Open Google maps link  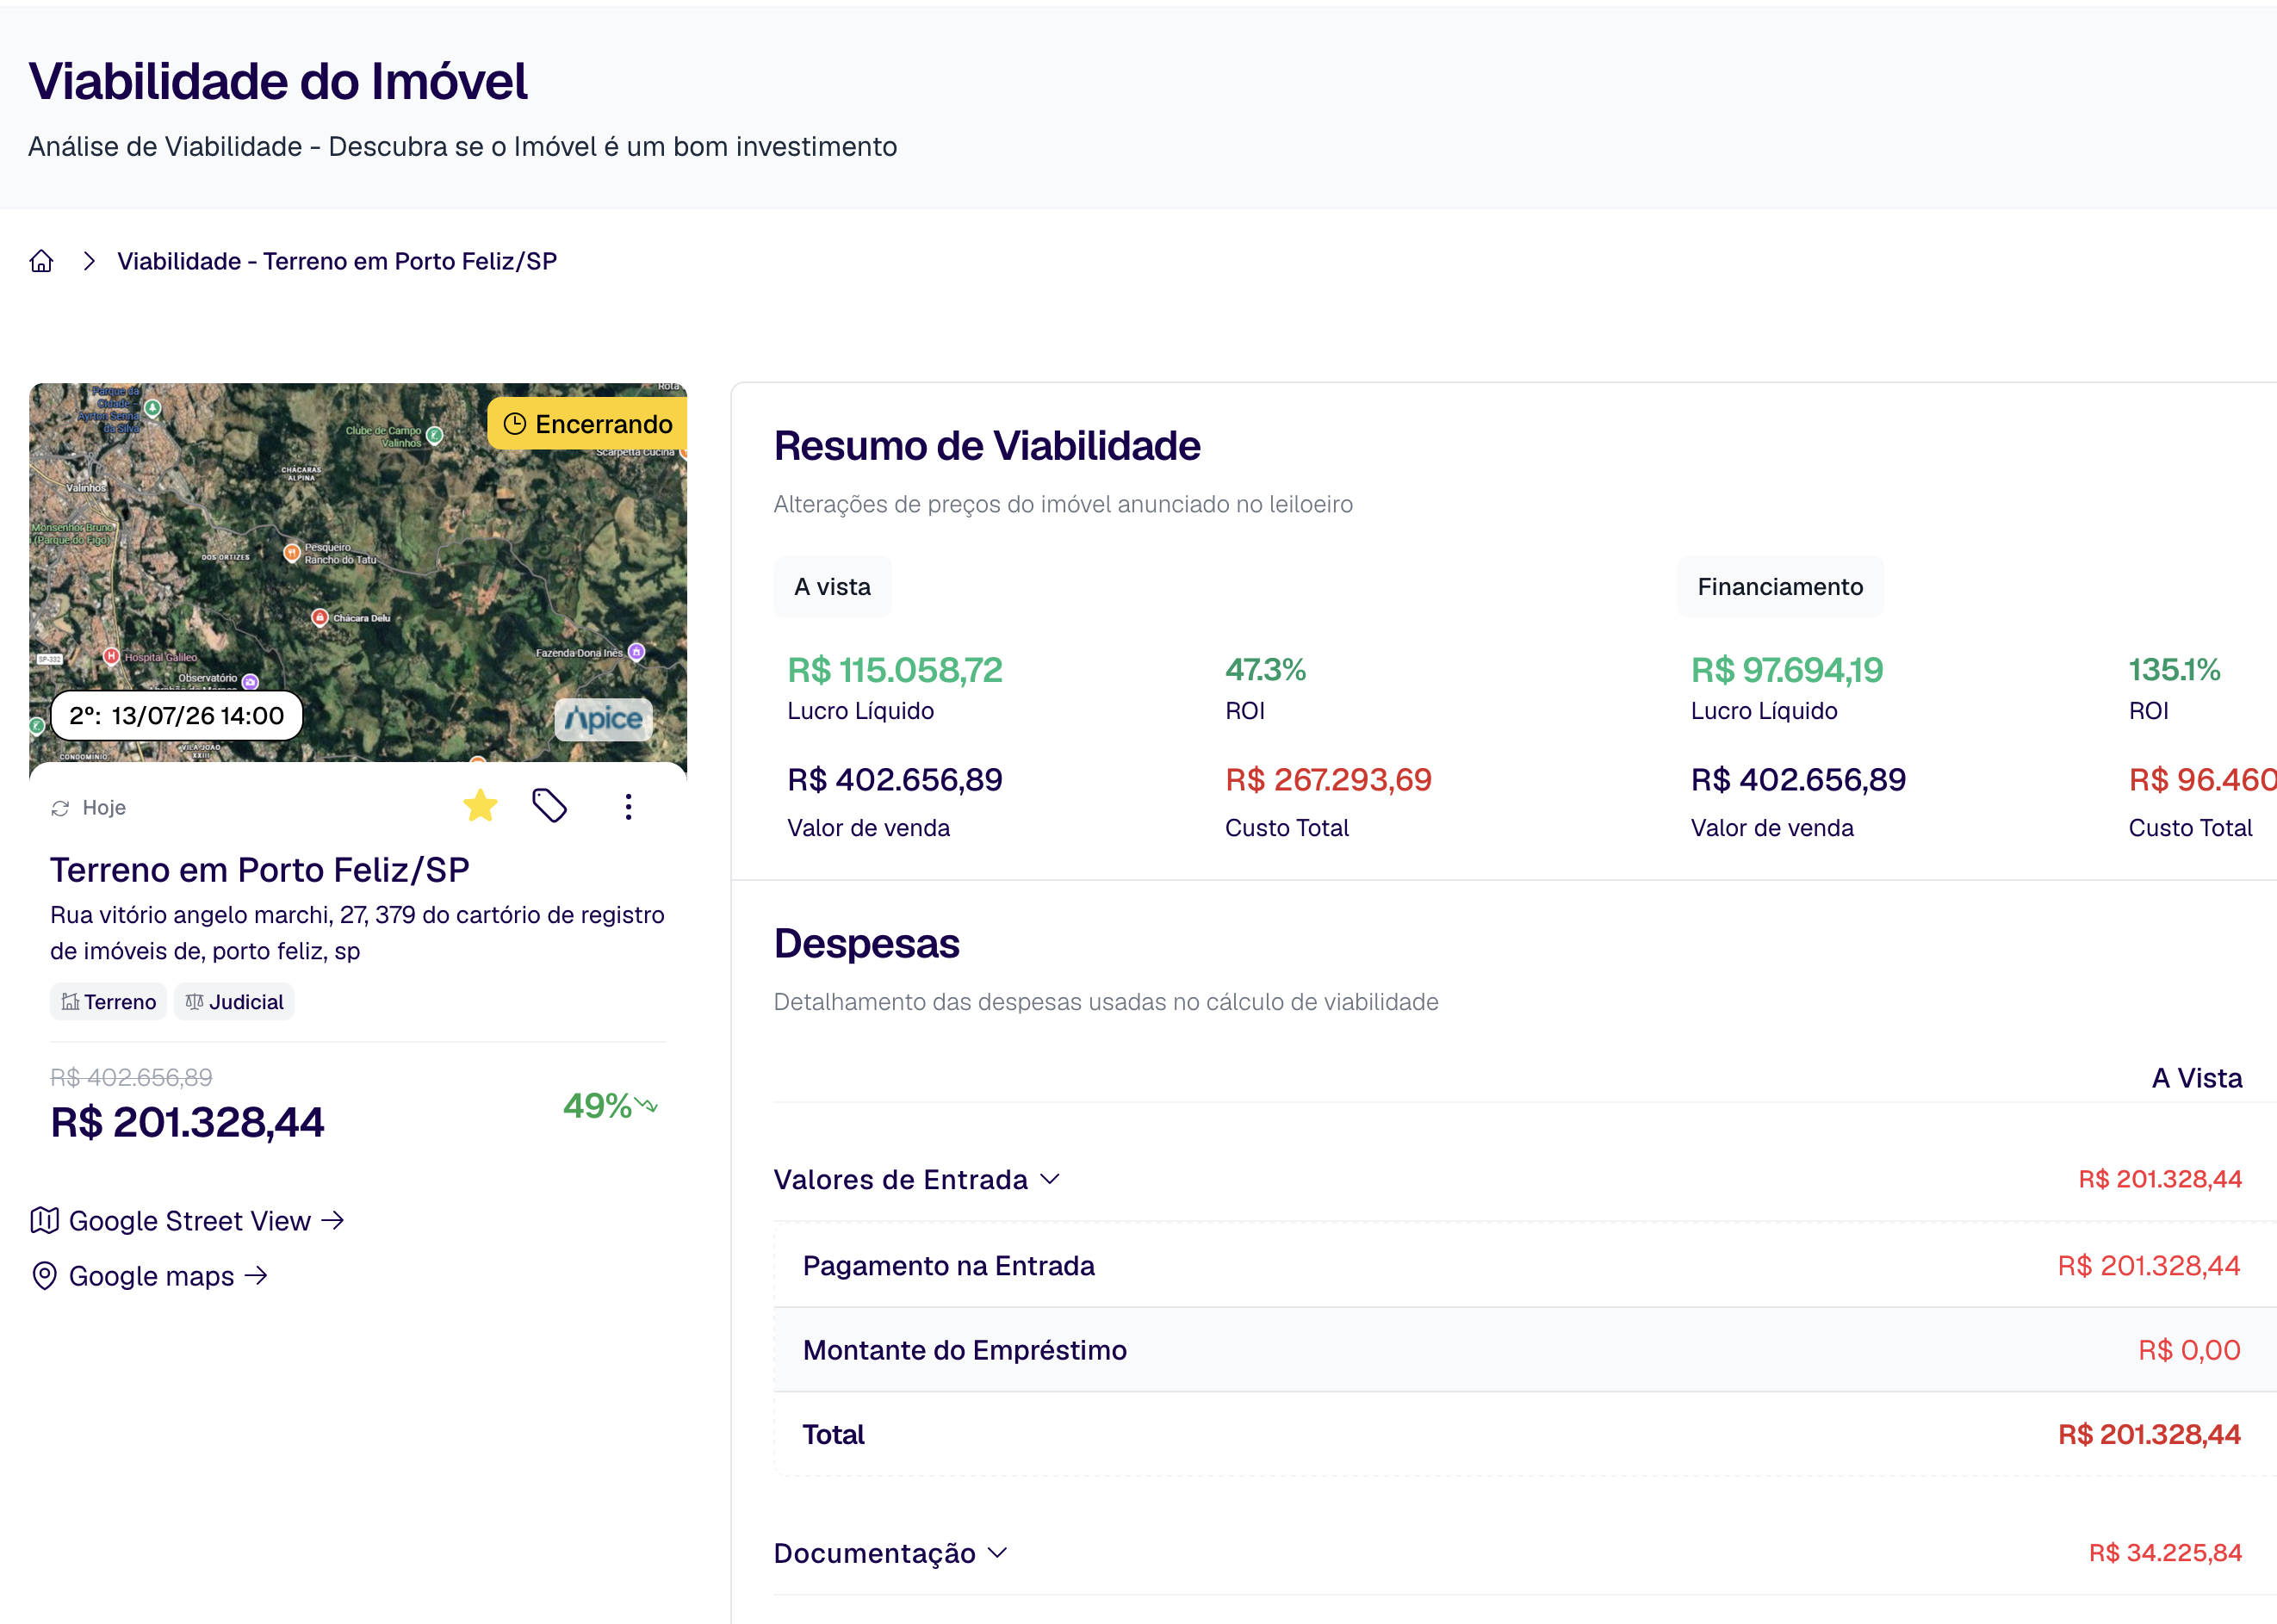tap(151, 1276)
